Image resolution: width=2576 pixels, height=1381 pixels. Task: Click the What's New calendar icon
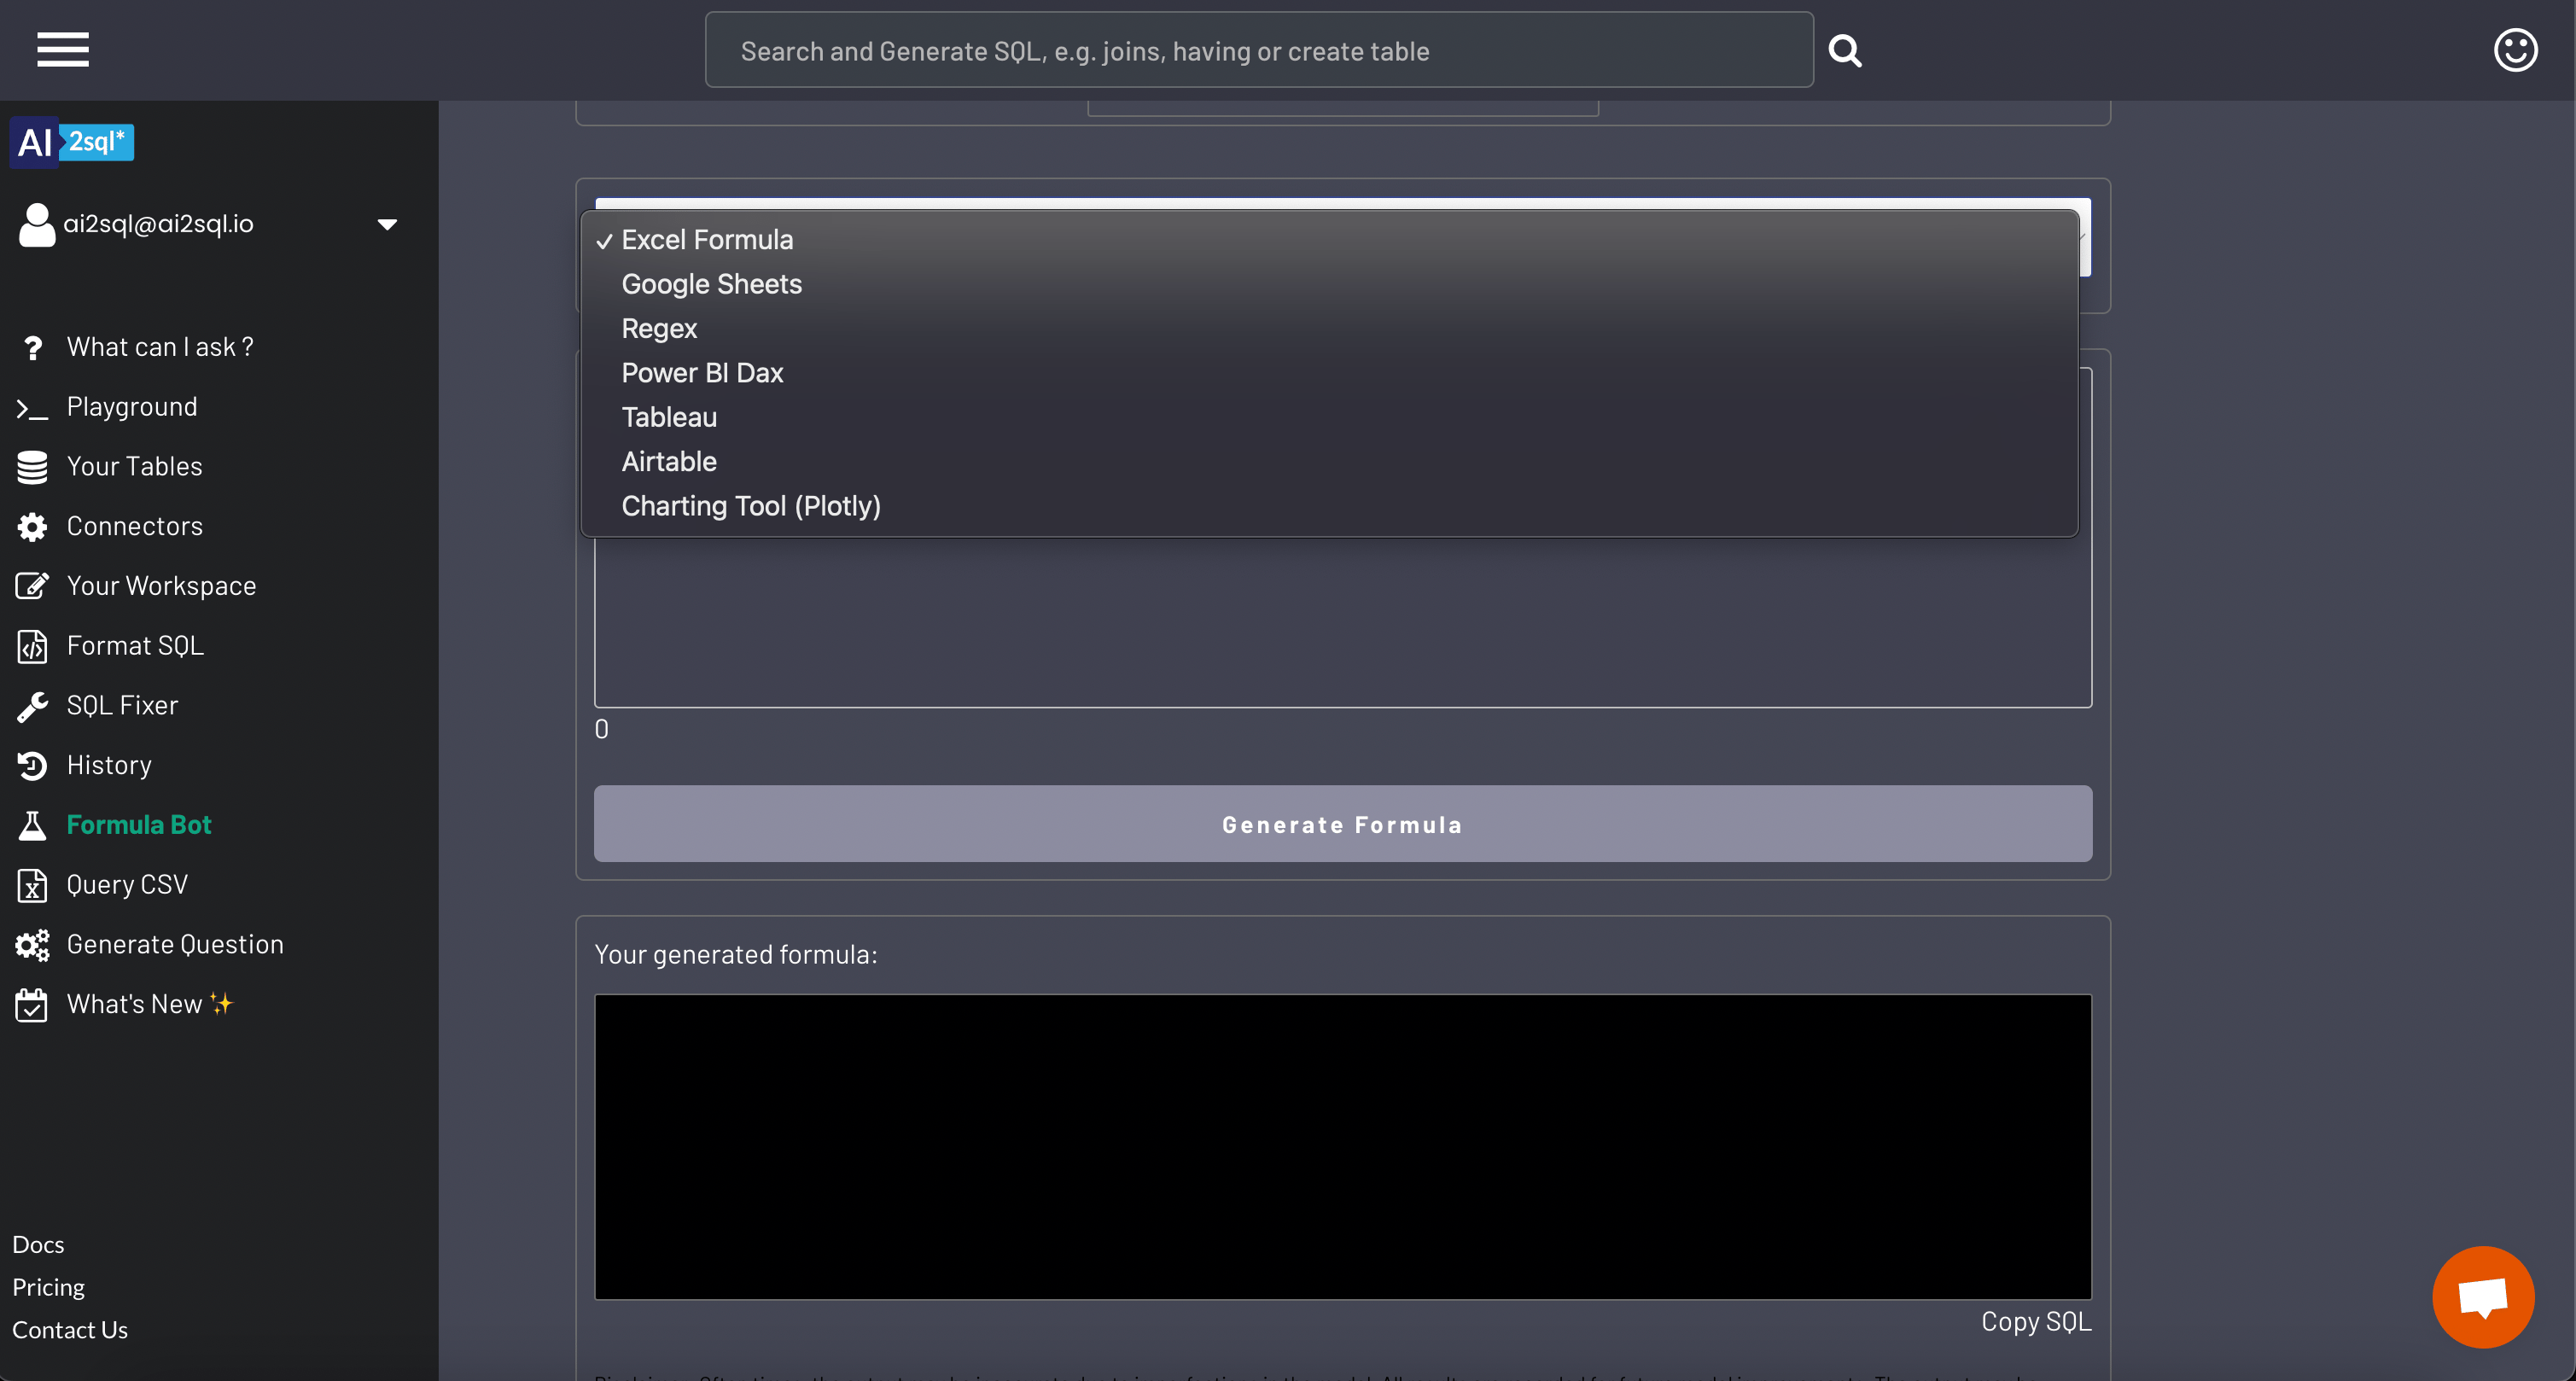pos(32,1004)
